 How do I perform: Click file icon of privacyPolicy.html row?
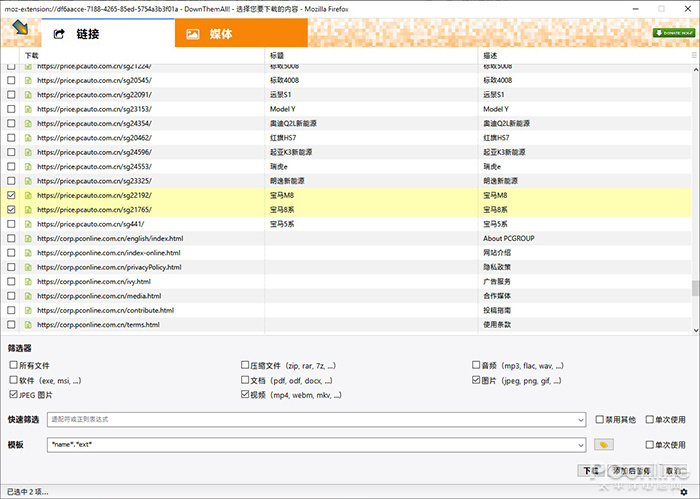click(x=28, y=267)
